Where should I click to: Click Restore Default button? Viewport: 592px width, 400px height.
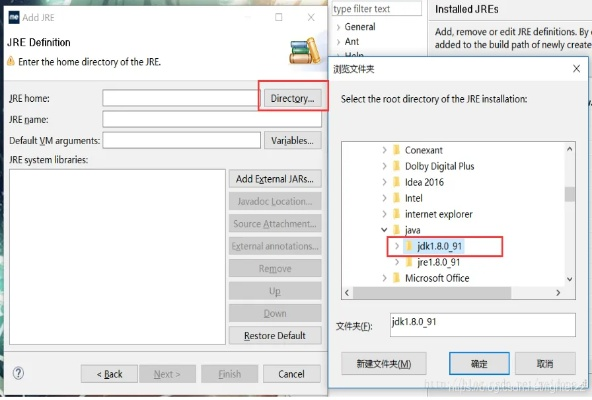(x=275, y=335)
